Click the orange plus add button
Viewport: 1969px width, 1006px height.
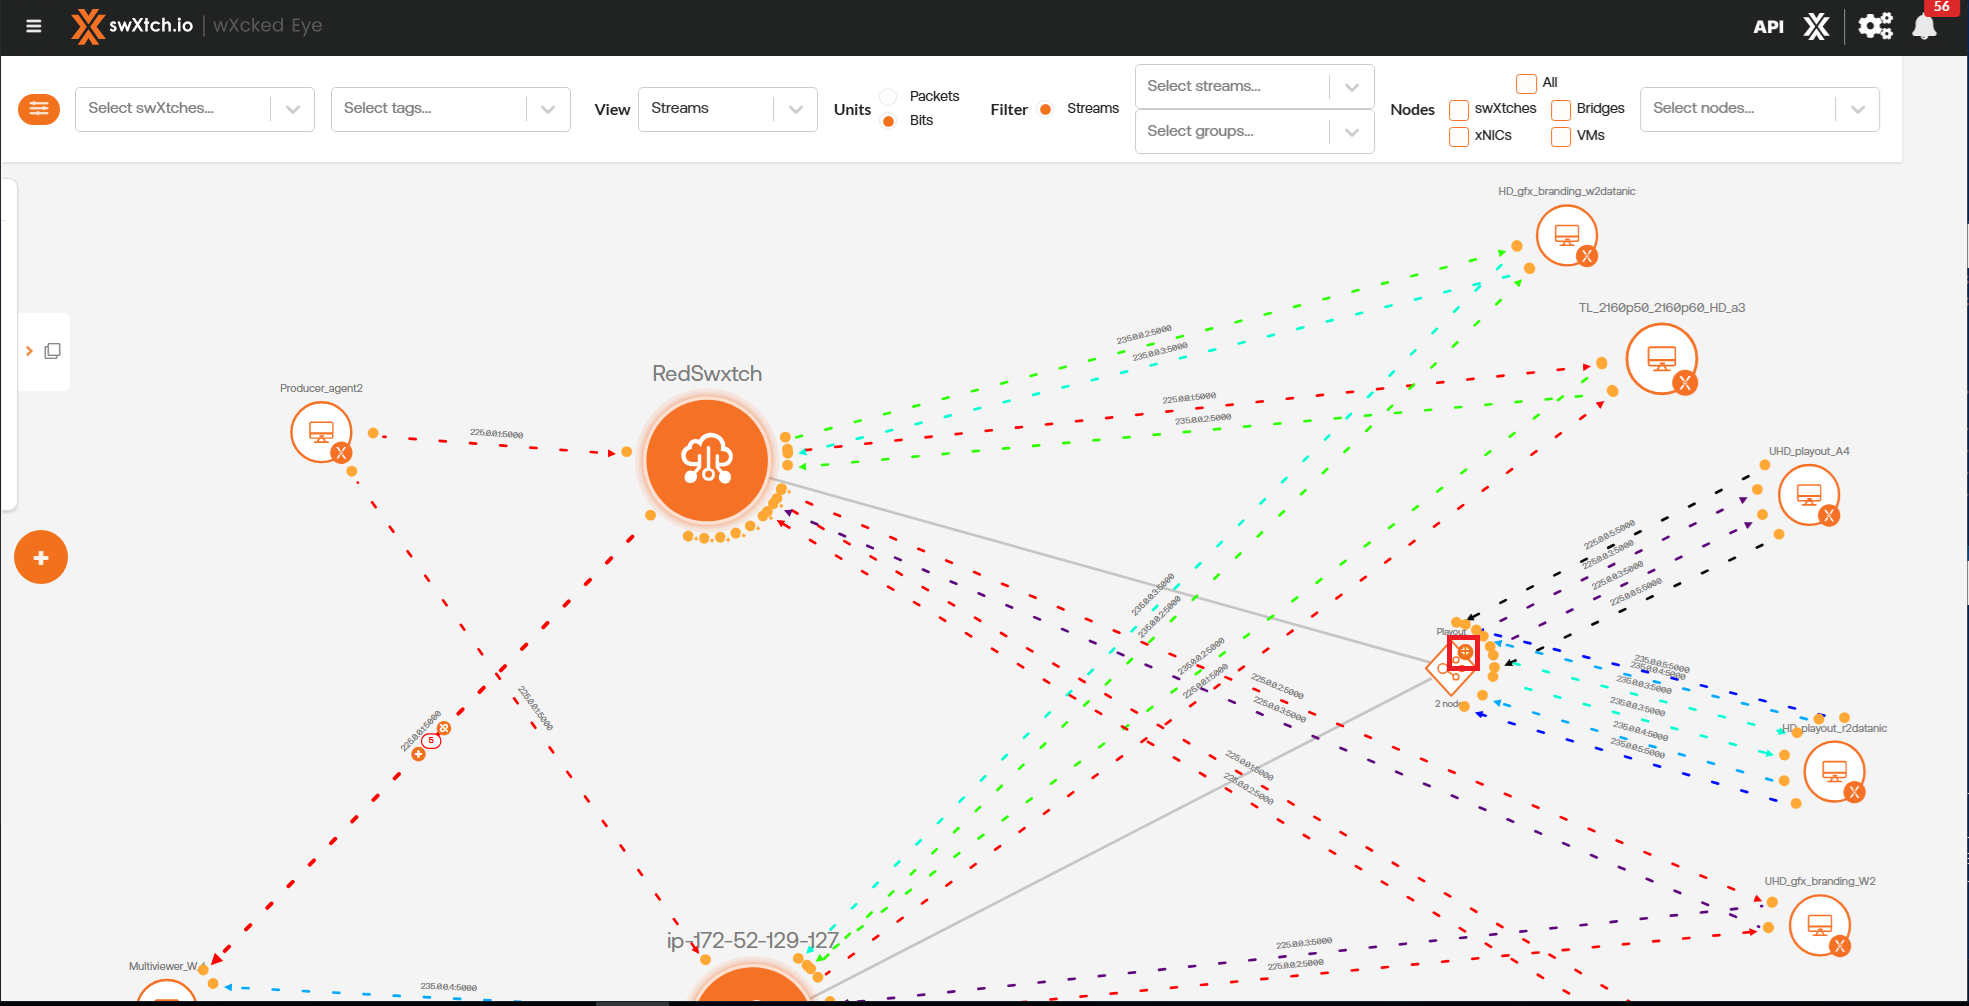coord(41,557)
